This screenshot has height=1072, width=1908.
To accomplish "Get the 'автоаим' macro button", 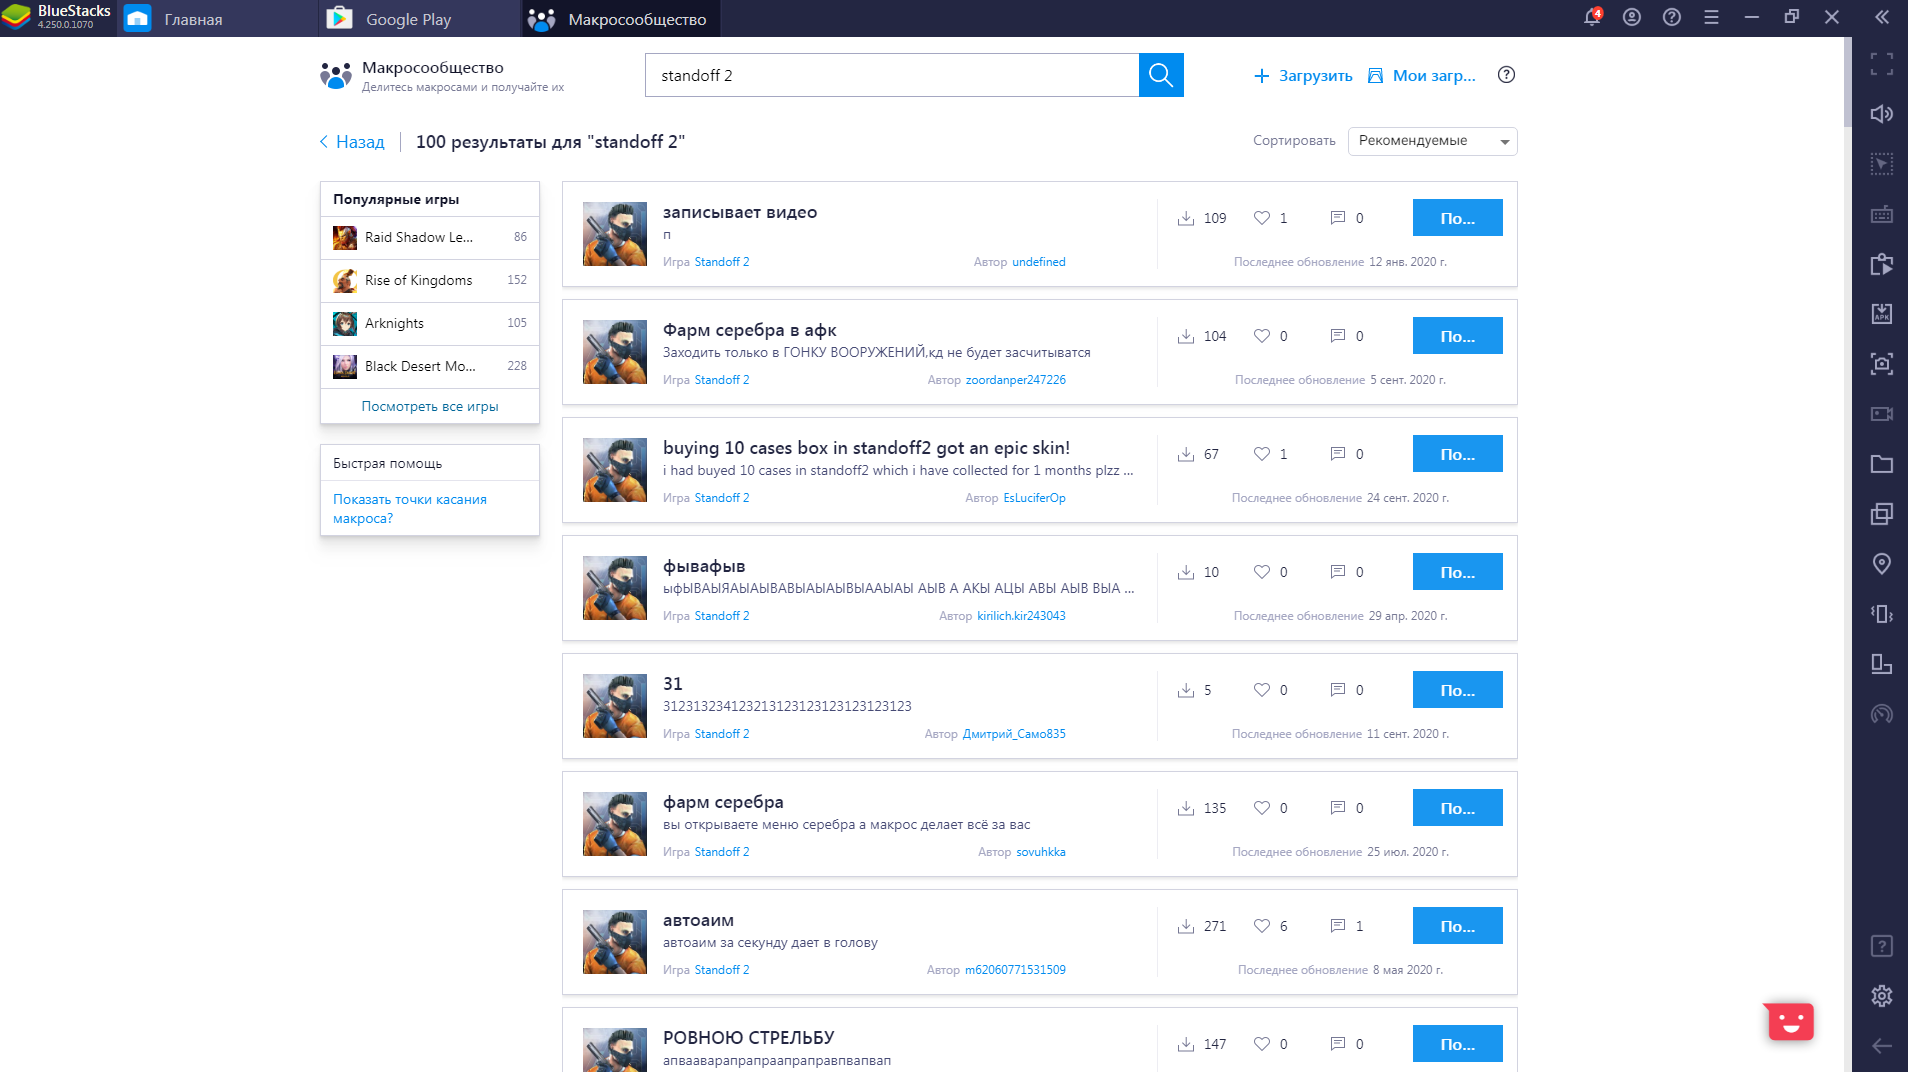I will click(x=1457, y=926).
